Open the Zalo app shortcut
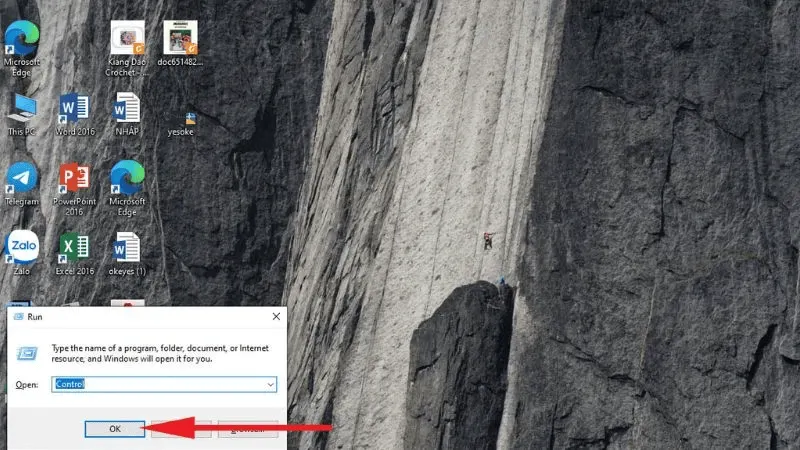Image resolution: width=800 pixels, height=450 pixels. click(x=21, y=249)
